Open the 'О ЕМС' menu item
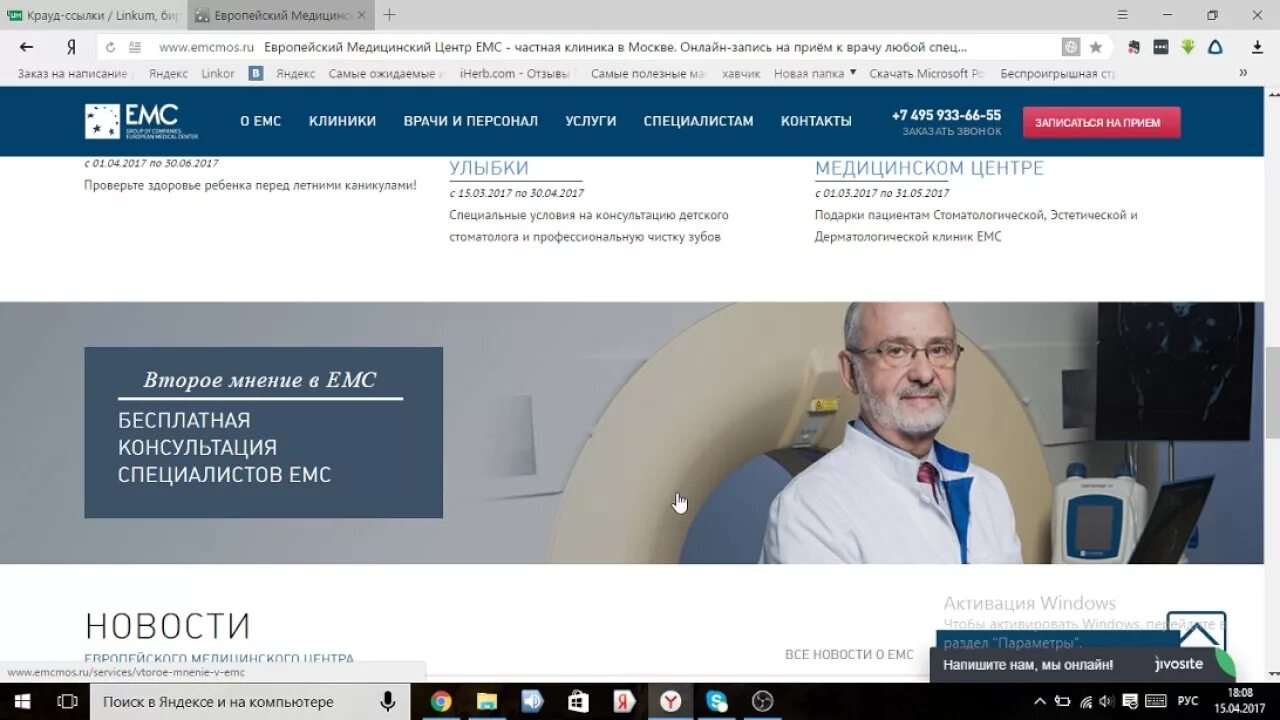 [261, 121]
